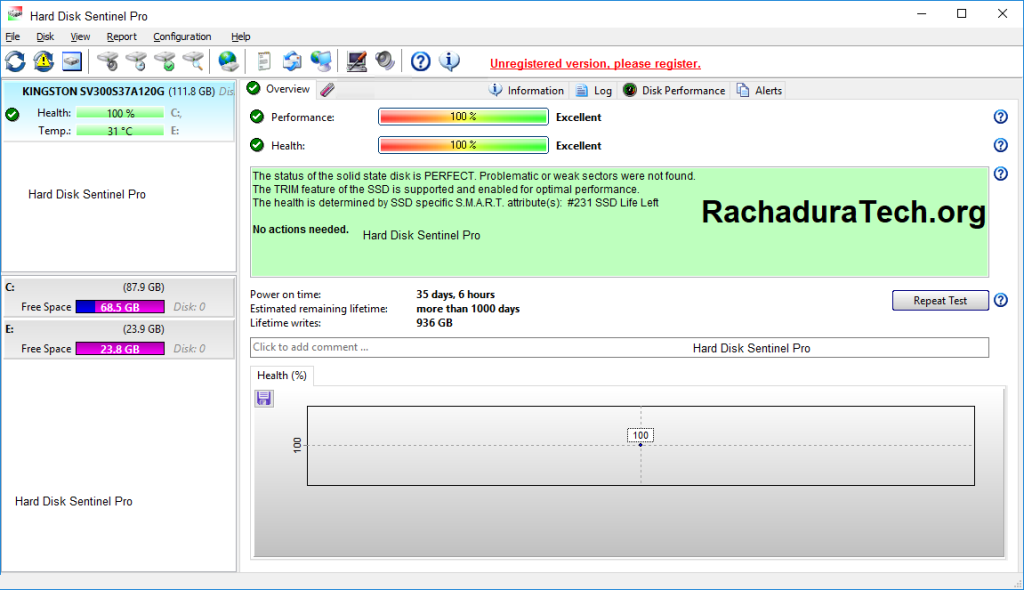The width and height of the screenshot is (1024, 590).
Task: Click the Click to add comment field
Action: pyautogui.click(x=619, y=348)
